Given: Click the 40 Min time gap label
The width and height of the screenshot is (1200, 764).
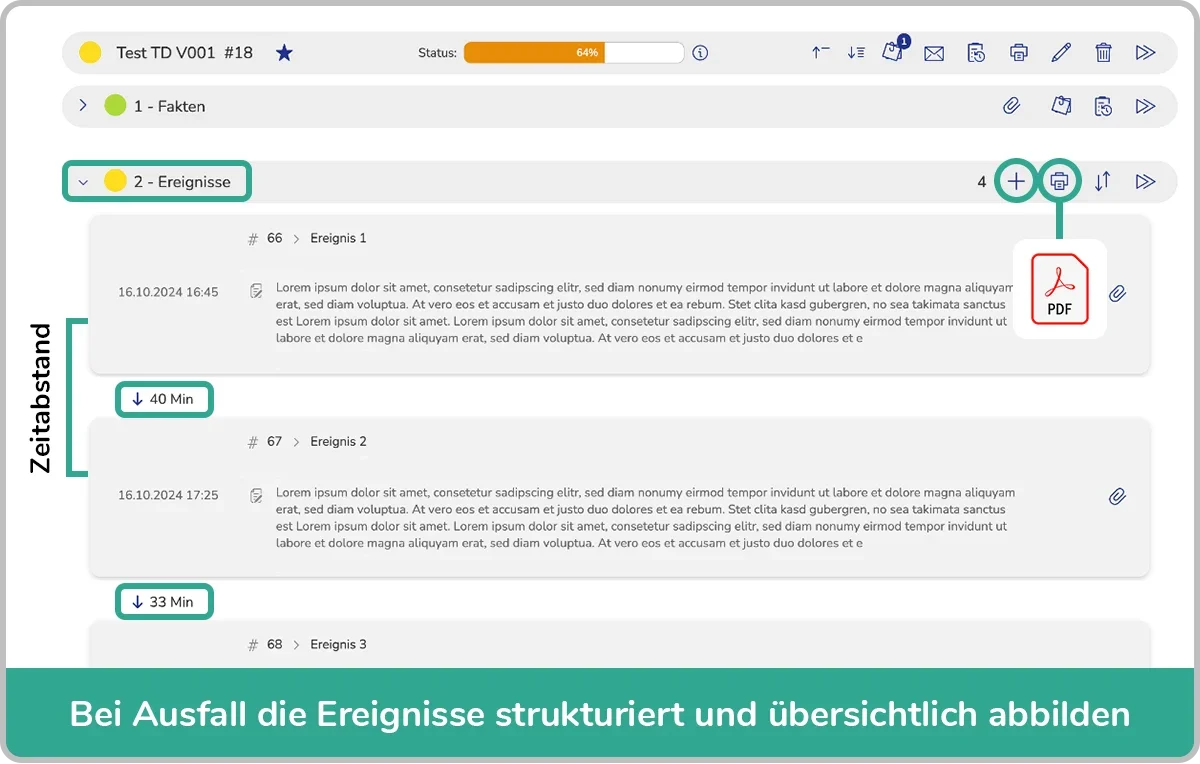Looking at the screenshot, I should click(164, 399).
